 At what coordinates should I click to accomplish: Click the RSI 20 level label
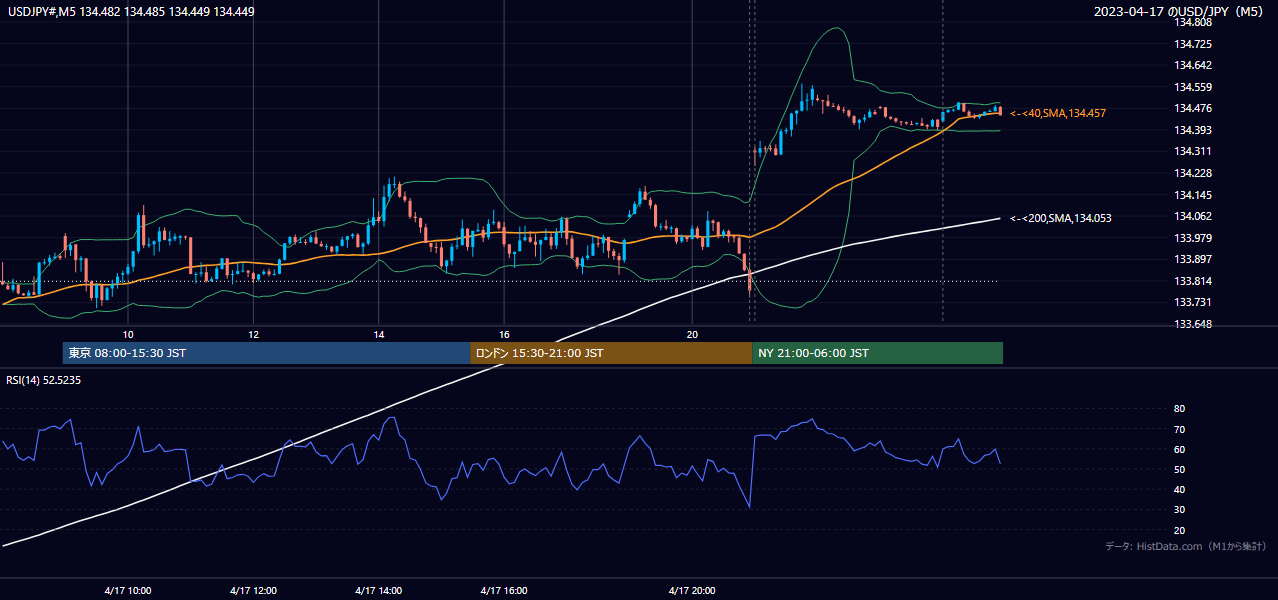point(1179,530)
